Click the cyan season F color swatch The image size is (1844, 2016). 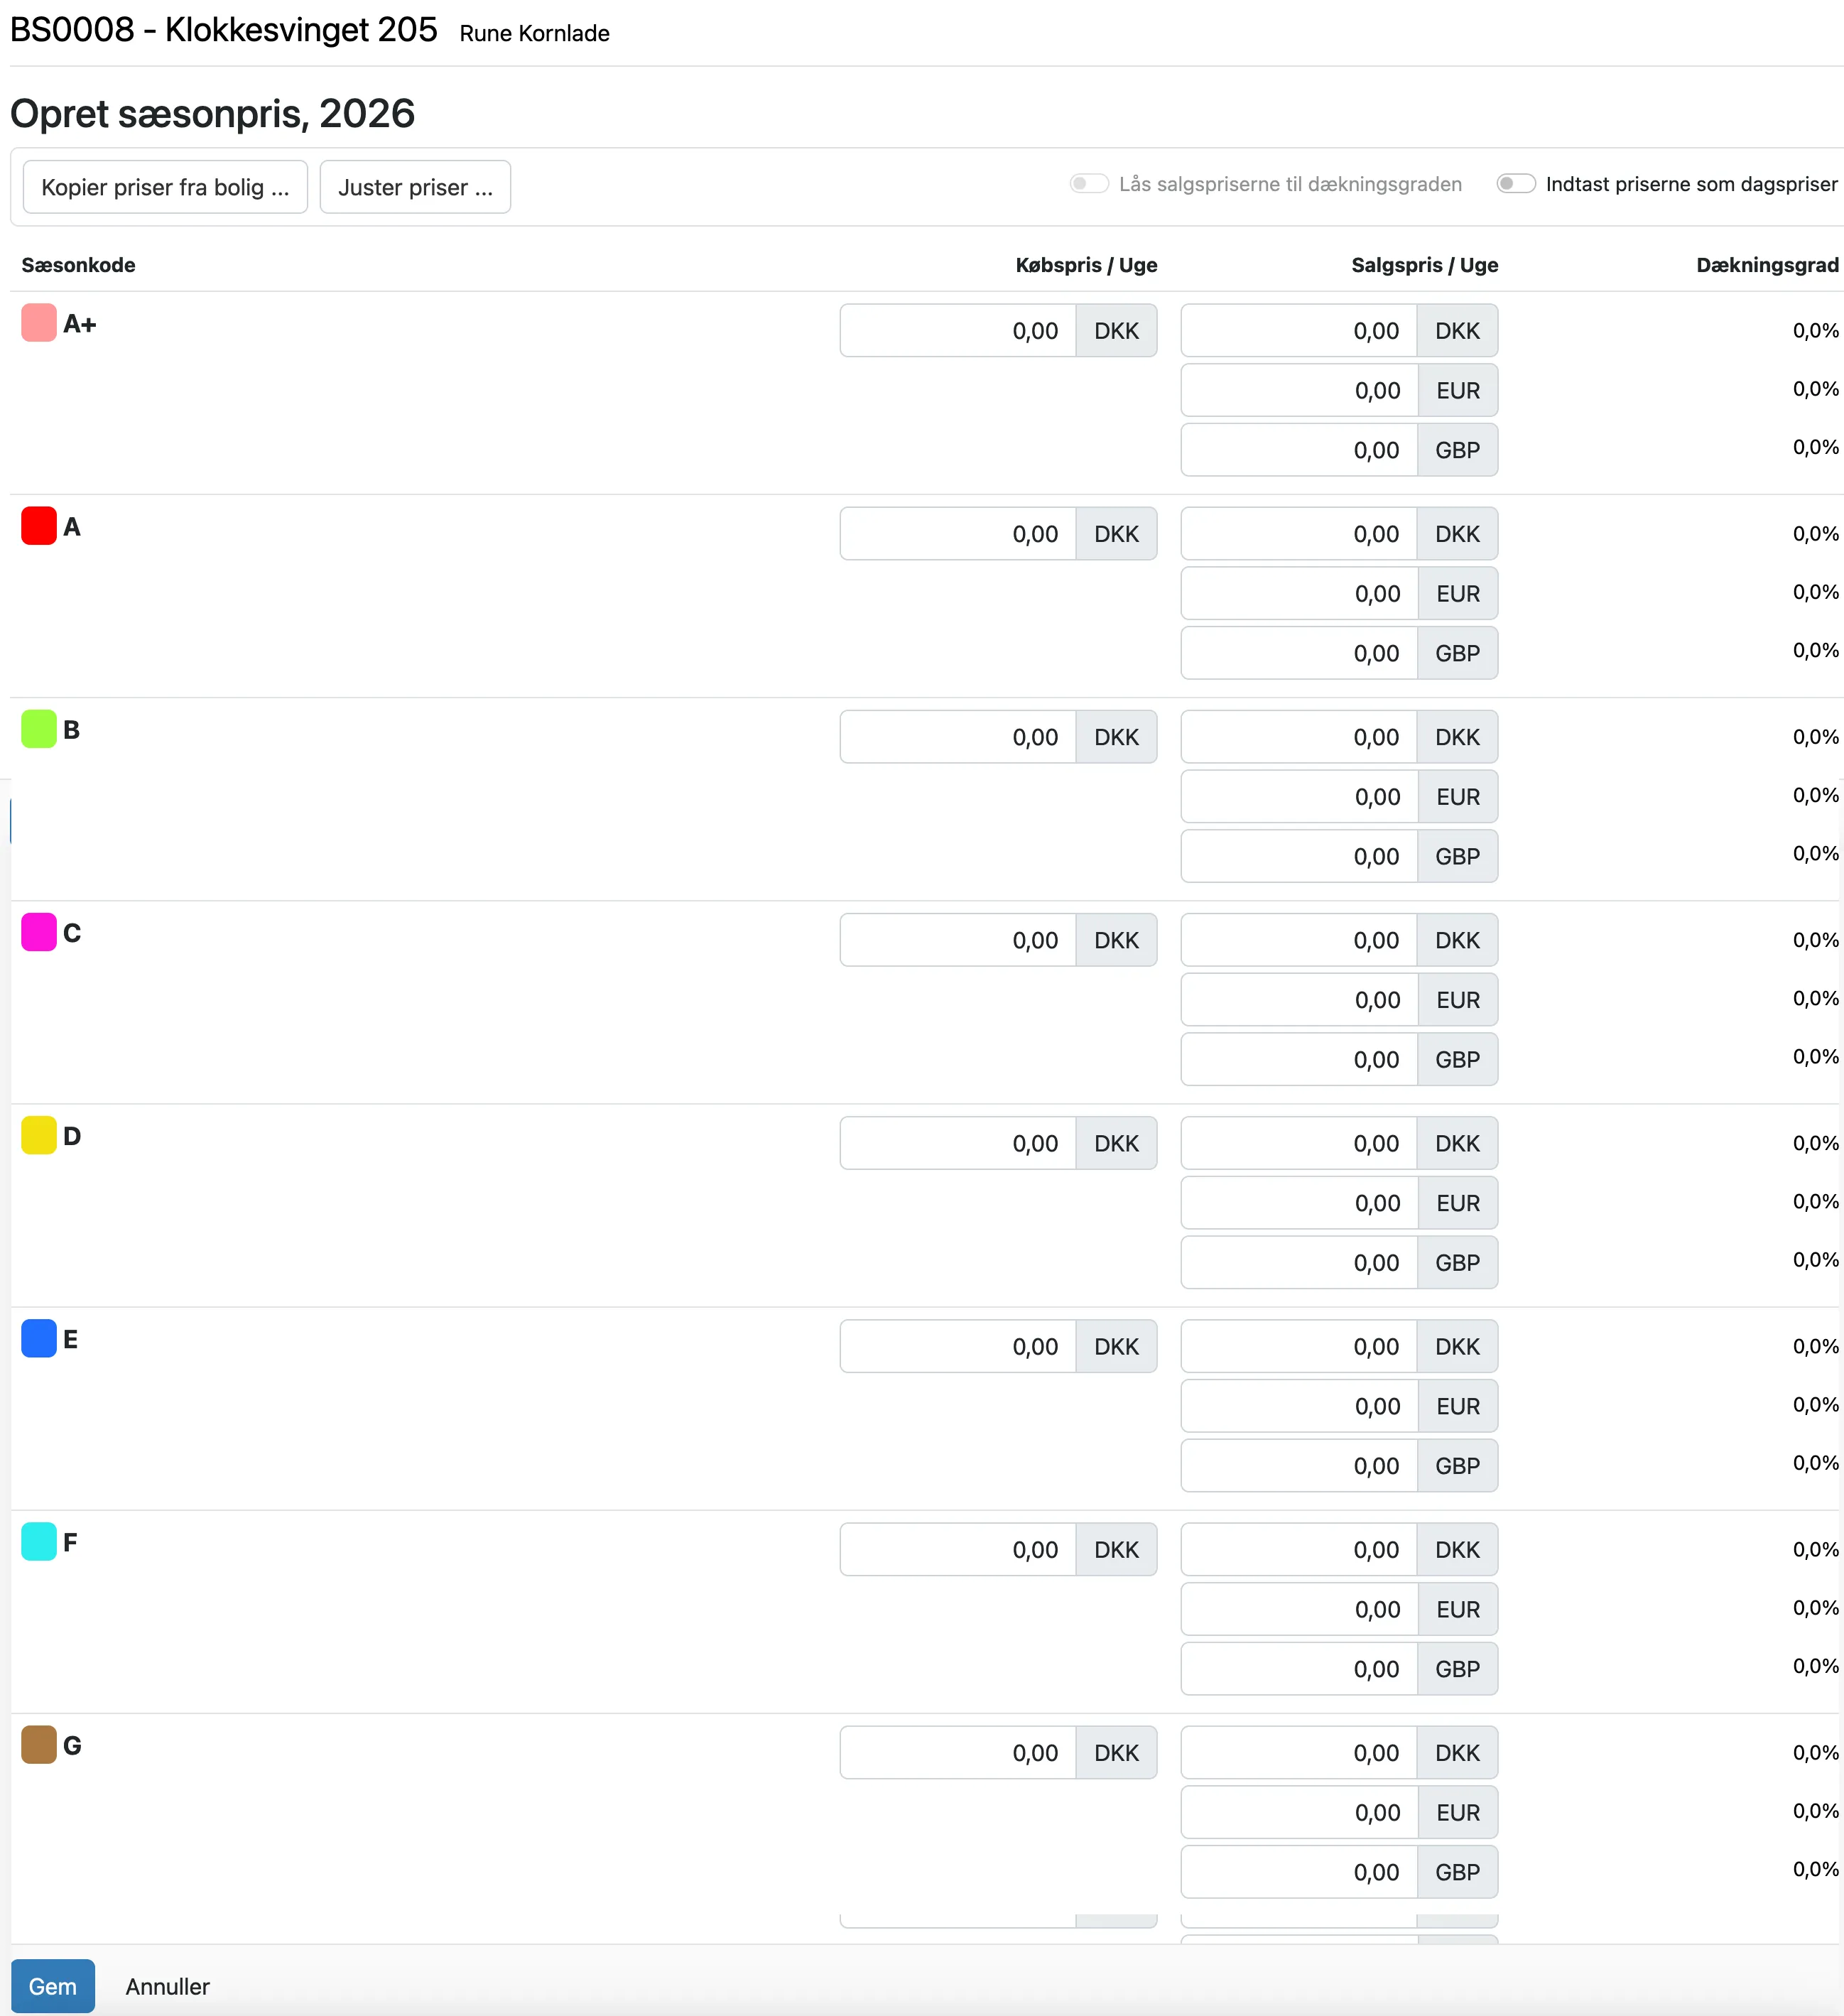pyautogui.click(x=38, y=1541)
